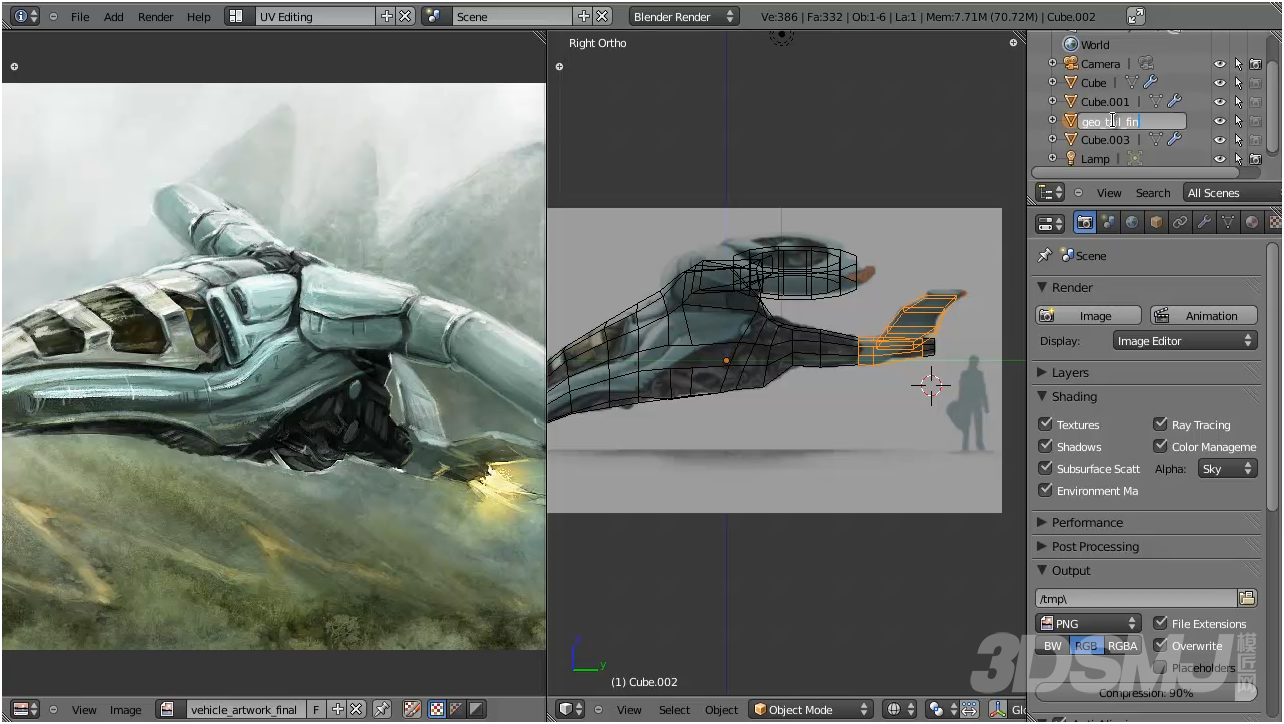Open the 3D View editor type selector
Image resolution: width=1284 pixels, height=724 pixels.
tap(570, 709)
